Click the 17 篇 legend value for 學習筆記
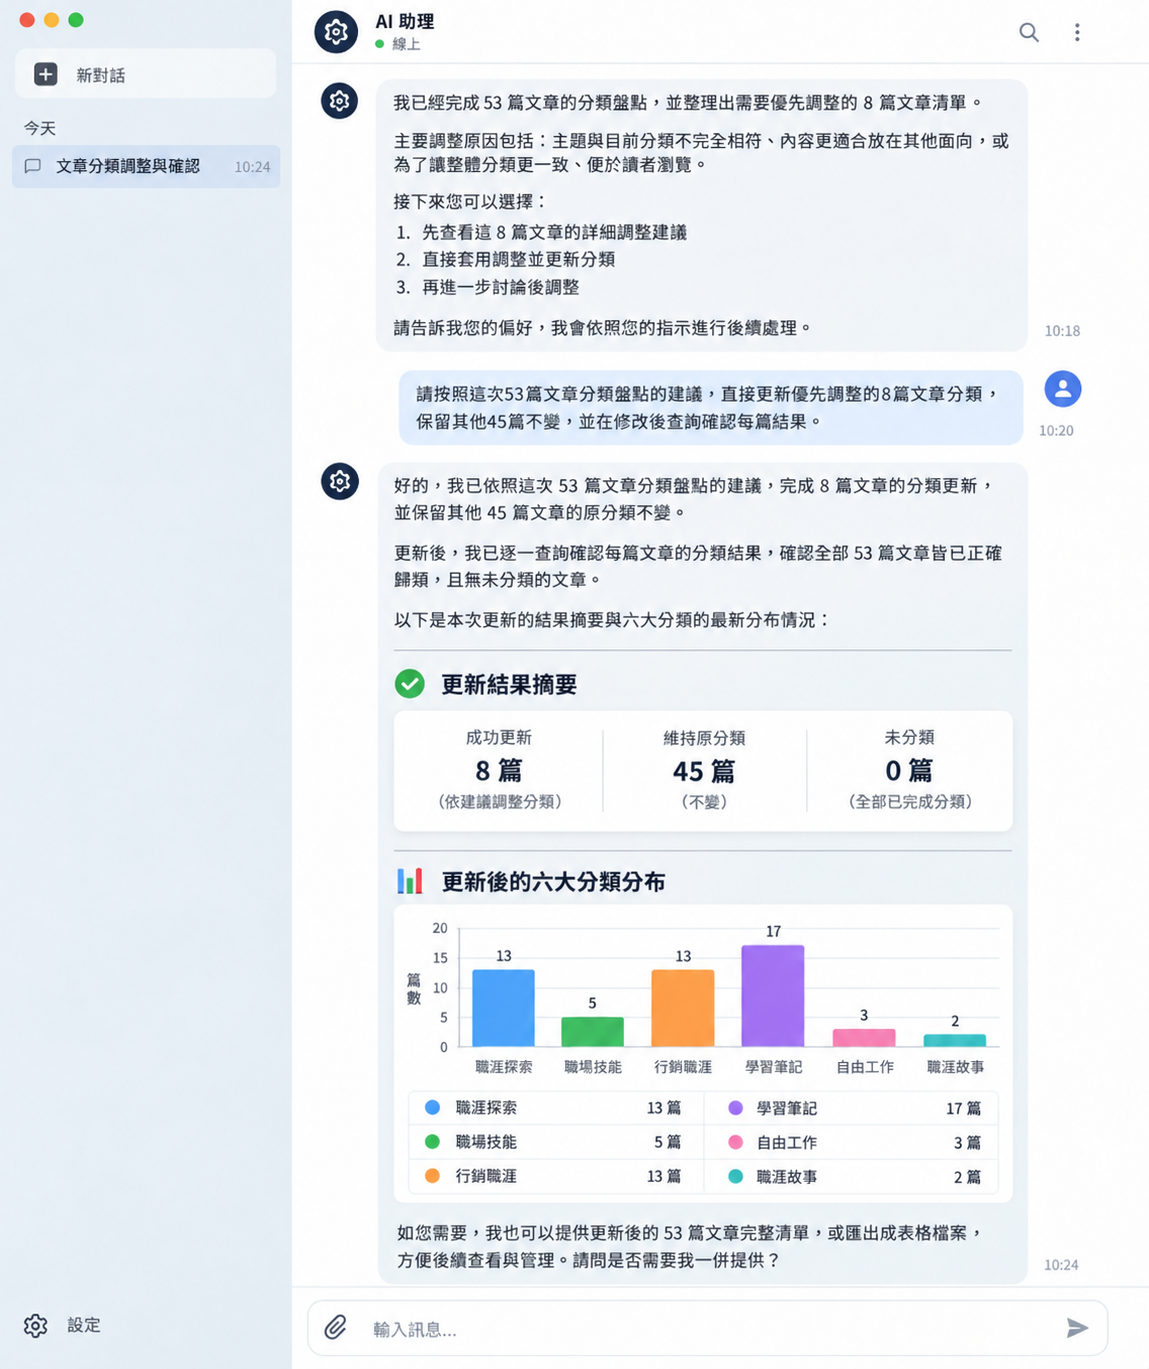This screenshot has width=1149, height=1369. click(x=963, y=1108)
